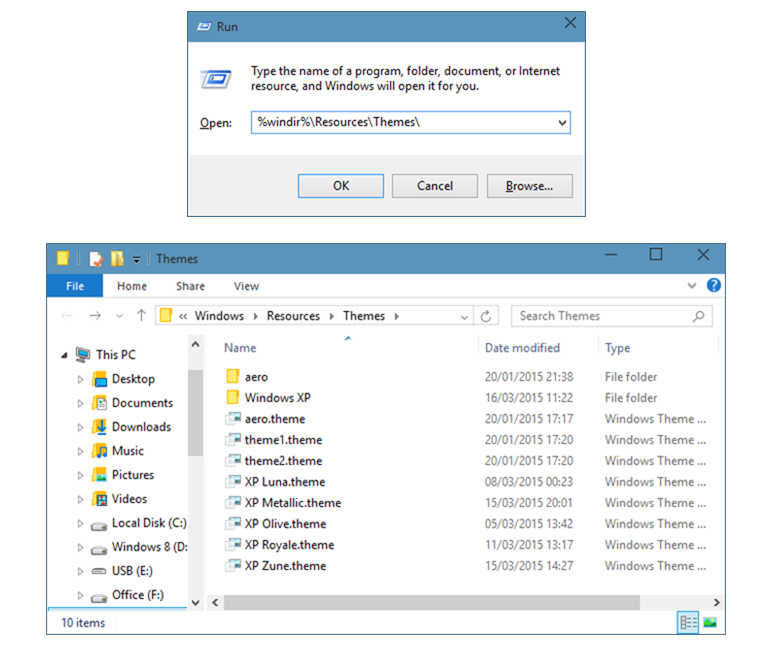779x651 pixels.
Task: Click Browse... in the Run dialog
Action: [x=530, y=186]
